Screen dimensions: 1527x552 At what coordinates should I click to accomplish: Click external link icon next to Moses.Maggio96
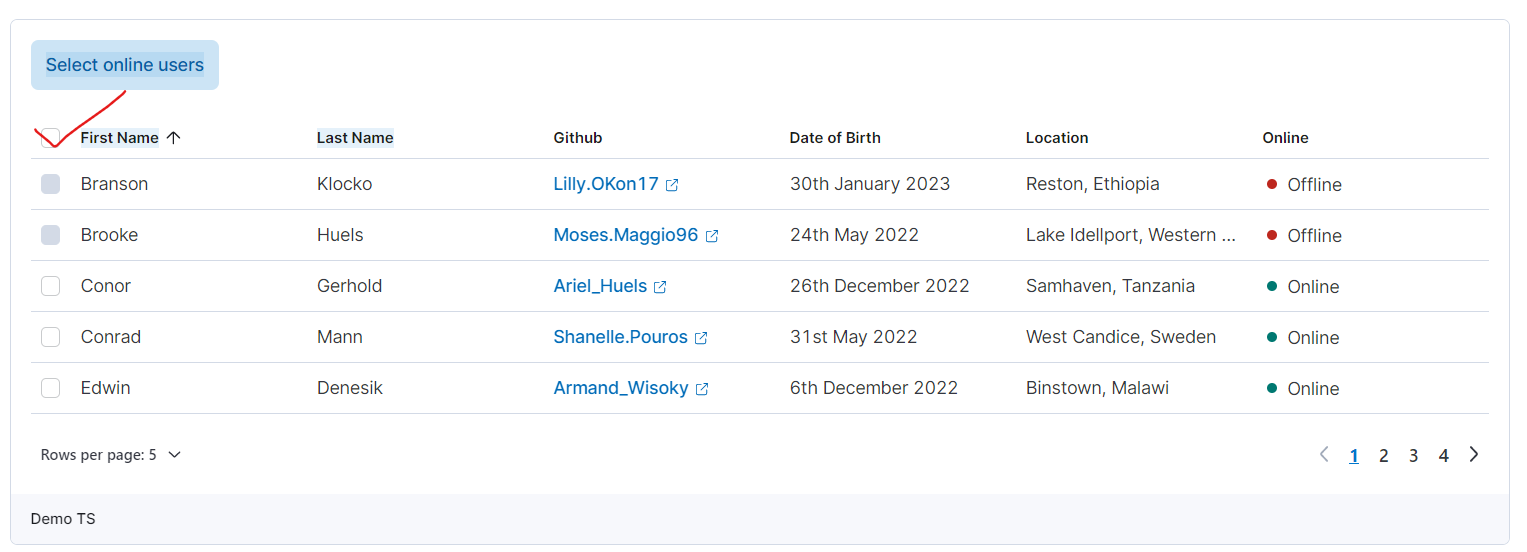tap(712, 236)
